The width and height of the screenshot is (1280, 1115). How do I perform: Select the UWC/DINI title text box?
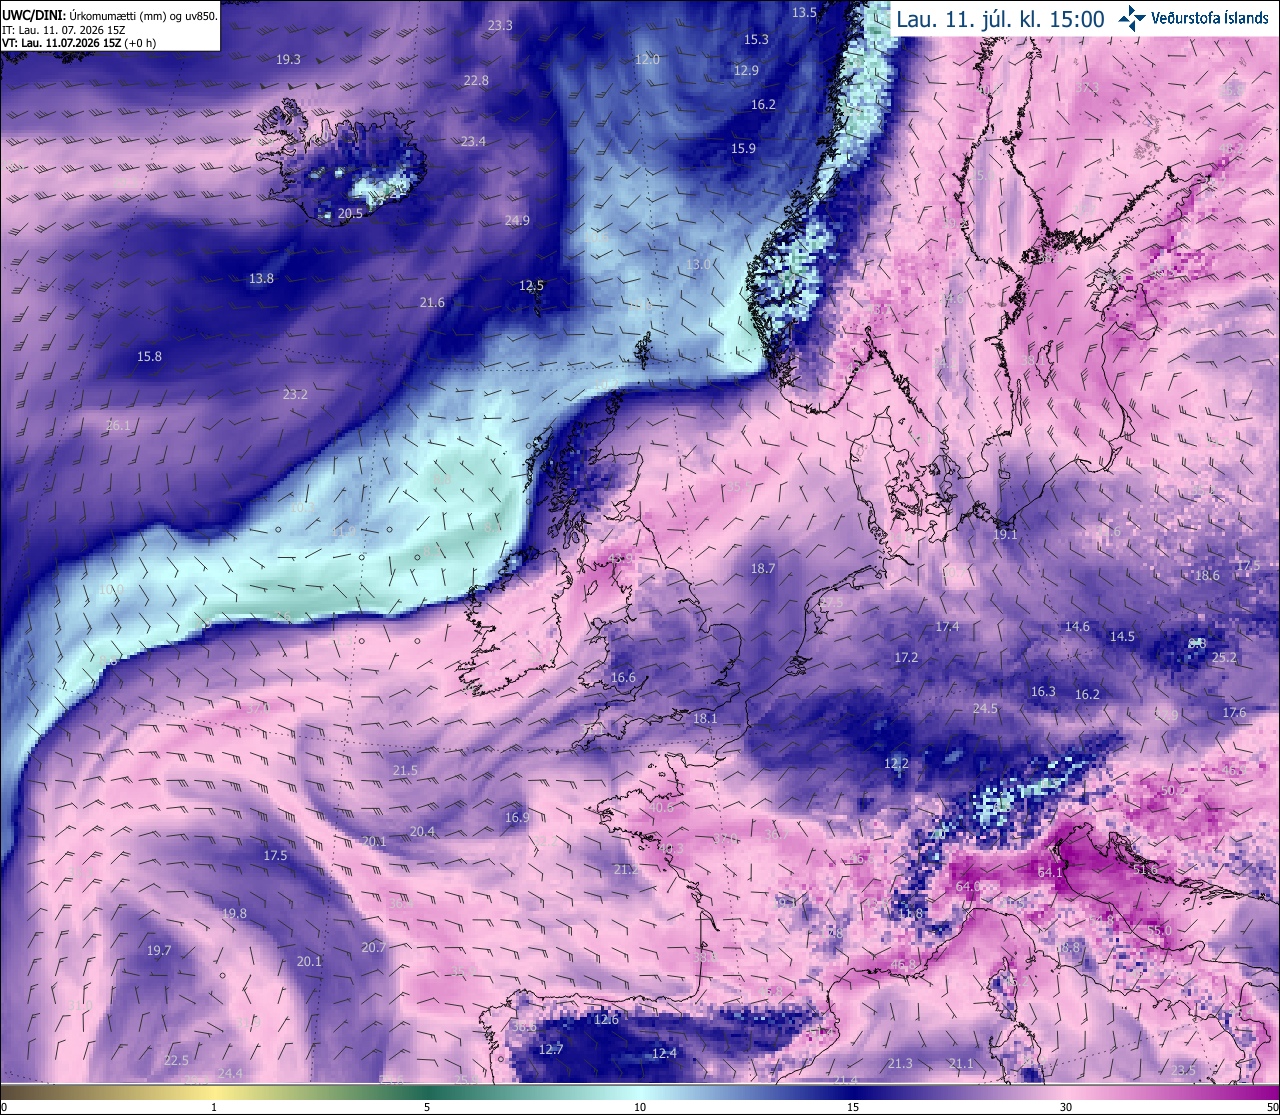point(110,25)
